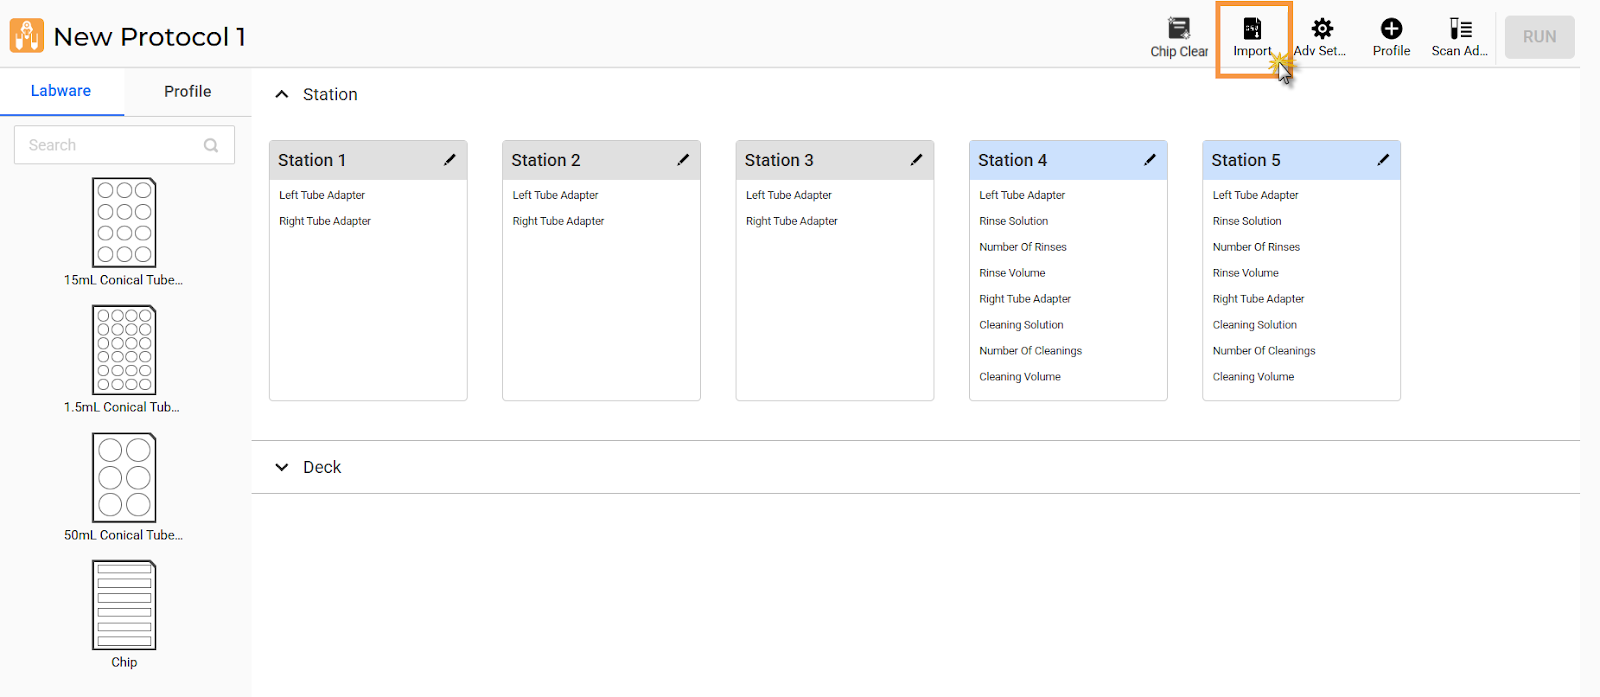The height and width of the screenshot is (697, 1600).
Task: Switch to the Profile tab
Action: tap(188, 91)
